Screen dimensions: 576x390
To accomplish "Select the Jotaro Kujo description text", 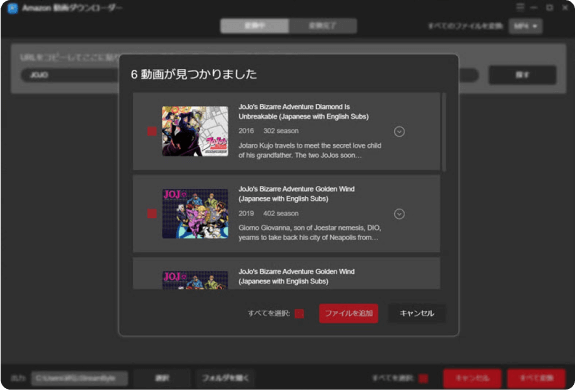I will [x=310, y=150].
